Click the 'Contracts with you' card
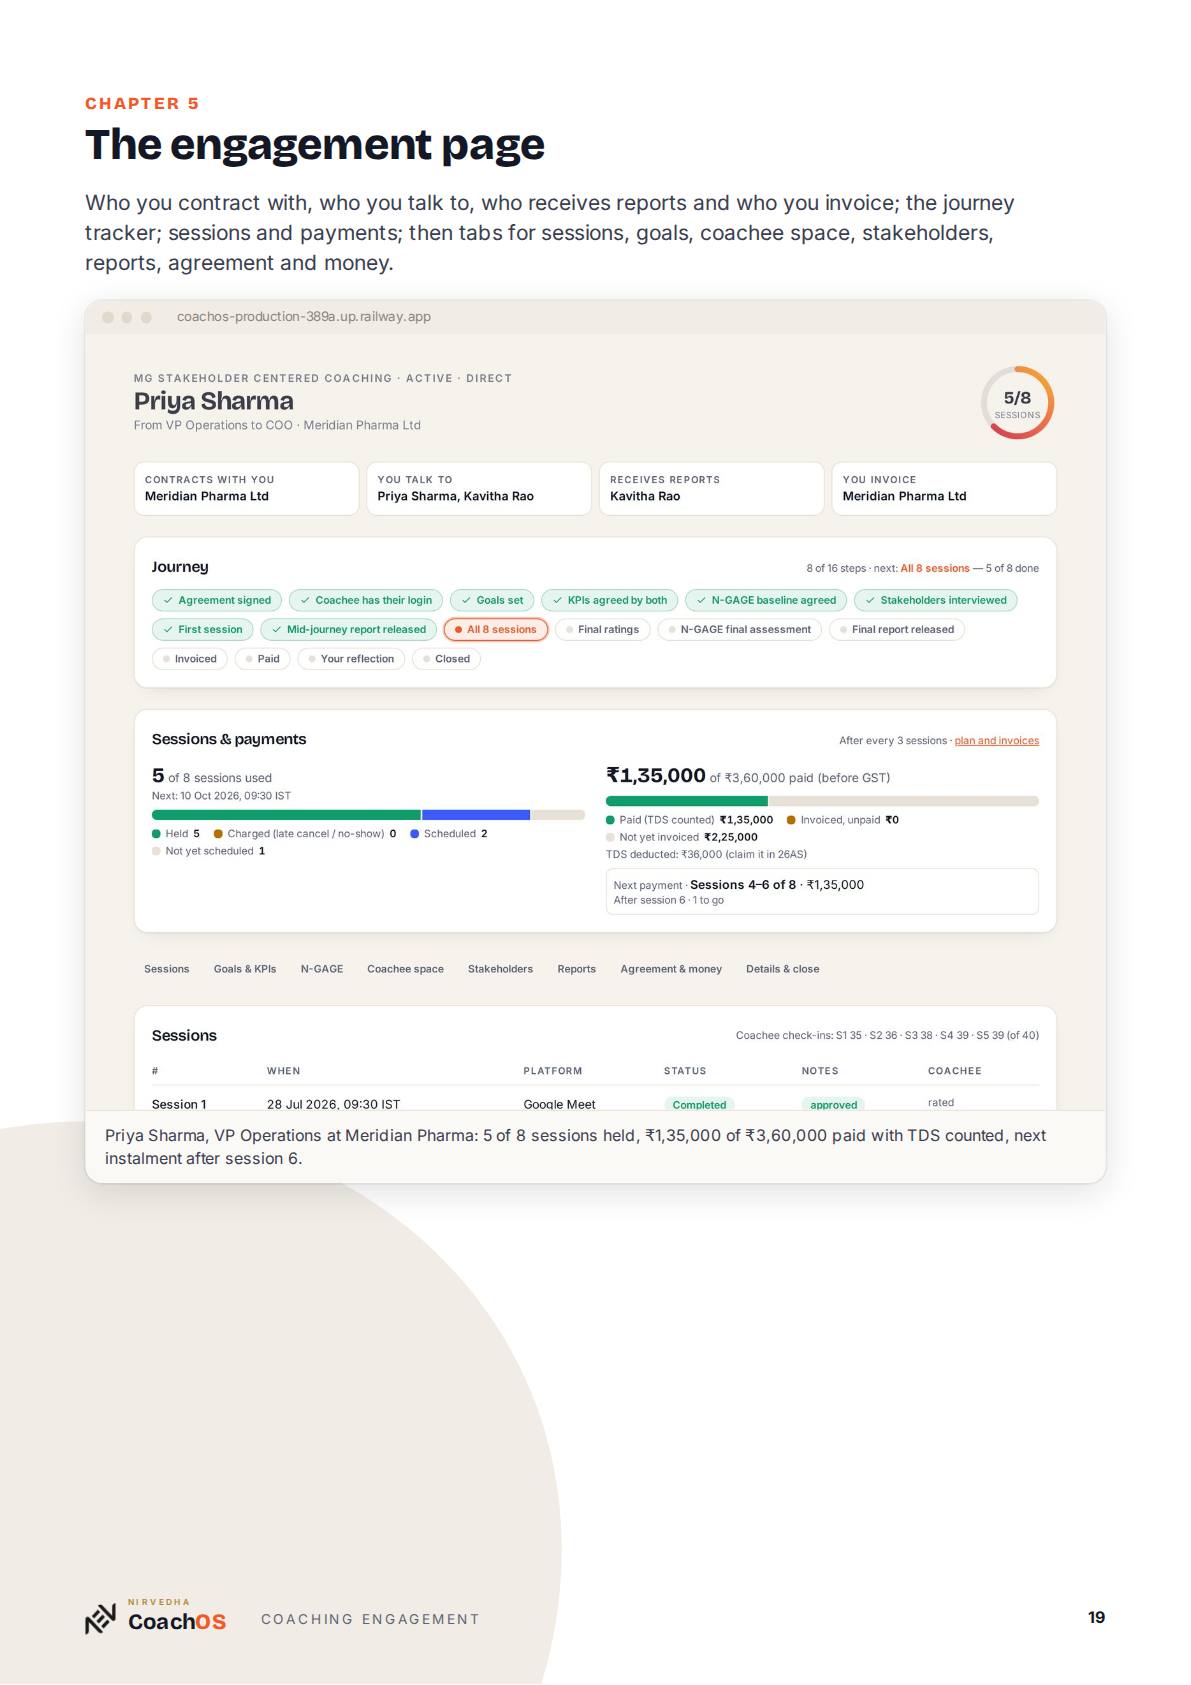Image resolution: width=1191 pixels, height=1685 pixels. [246, 488]
